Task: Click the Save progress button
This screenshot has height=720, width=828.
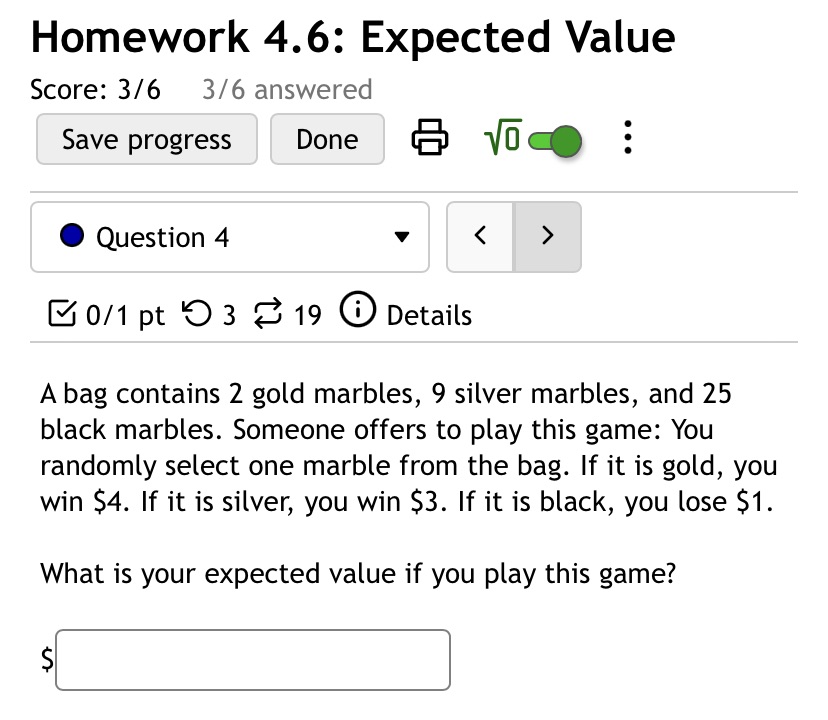Action: [146, 140]
